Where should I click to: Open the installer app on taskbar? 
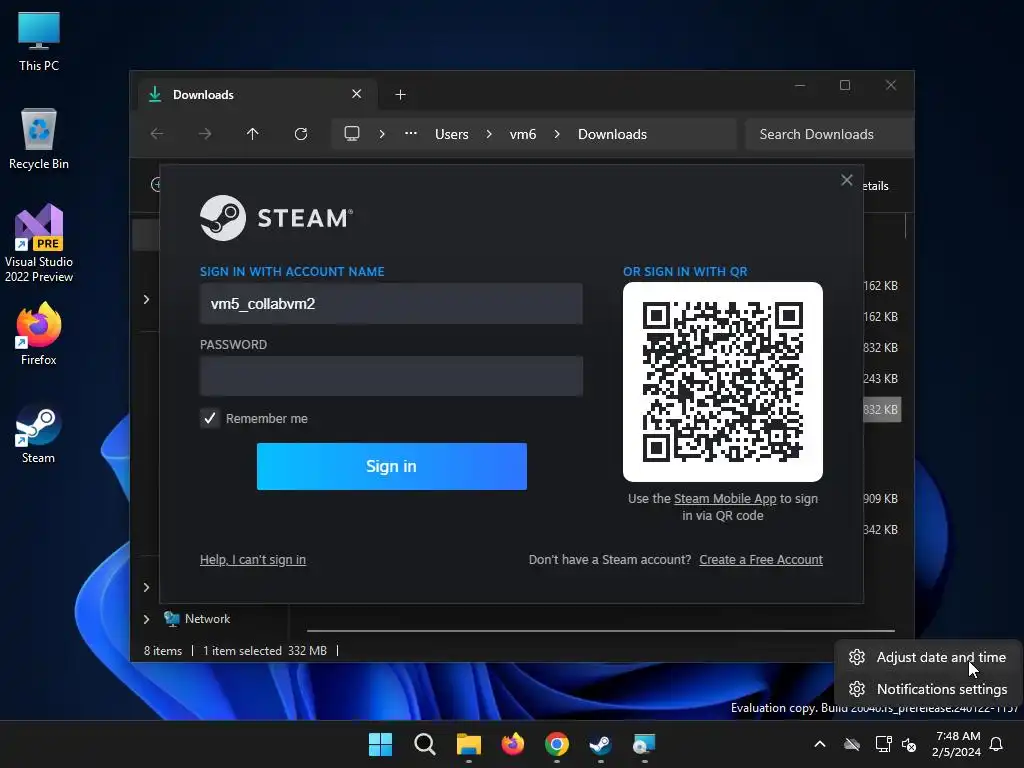645,744
